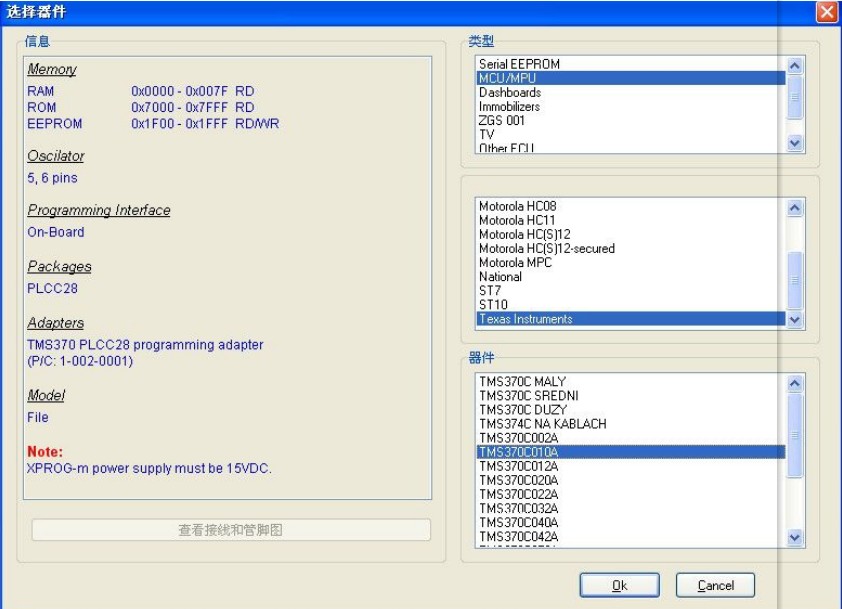Click the manufacturer list scrollbar thumb
Screen dimensions: 842x609
tap(795, 280)
